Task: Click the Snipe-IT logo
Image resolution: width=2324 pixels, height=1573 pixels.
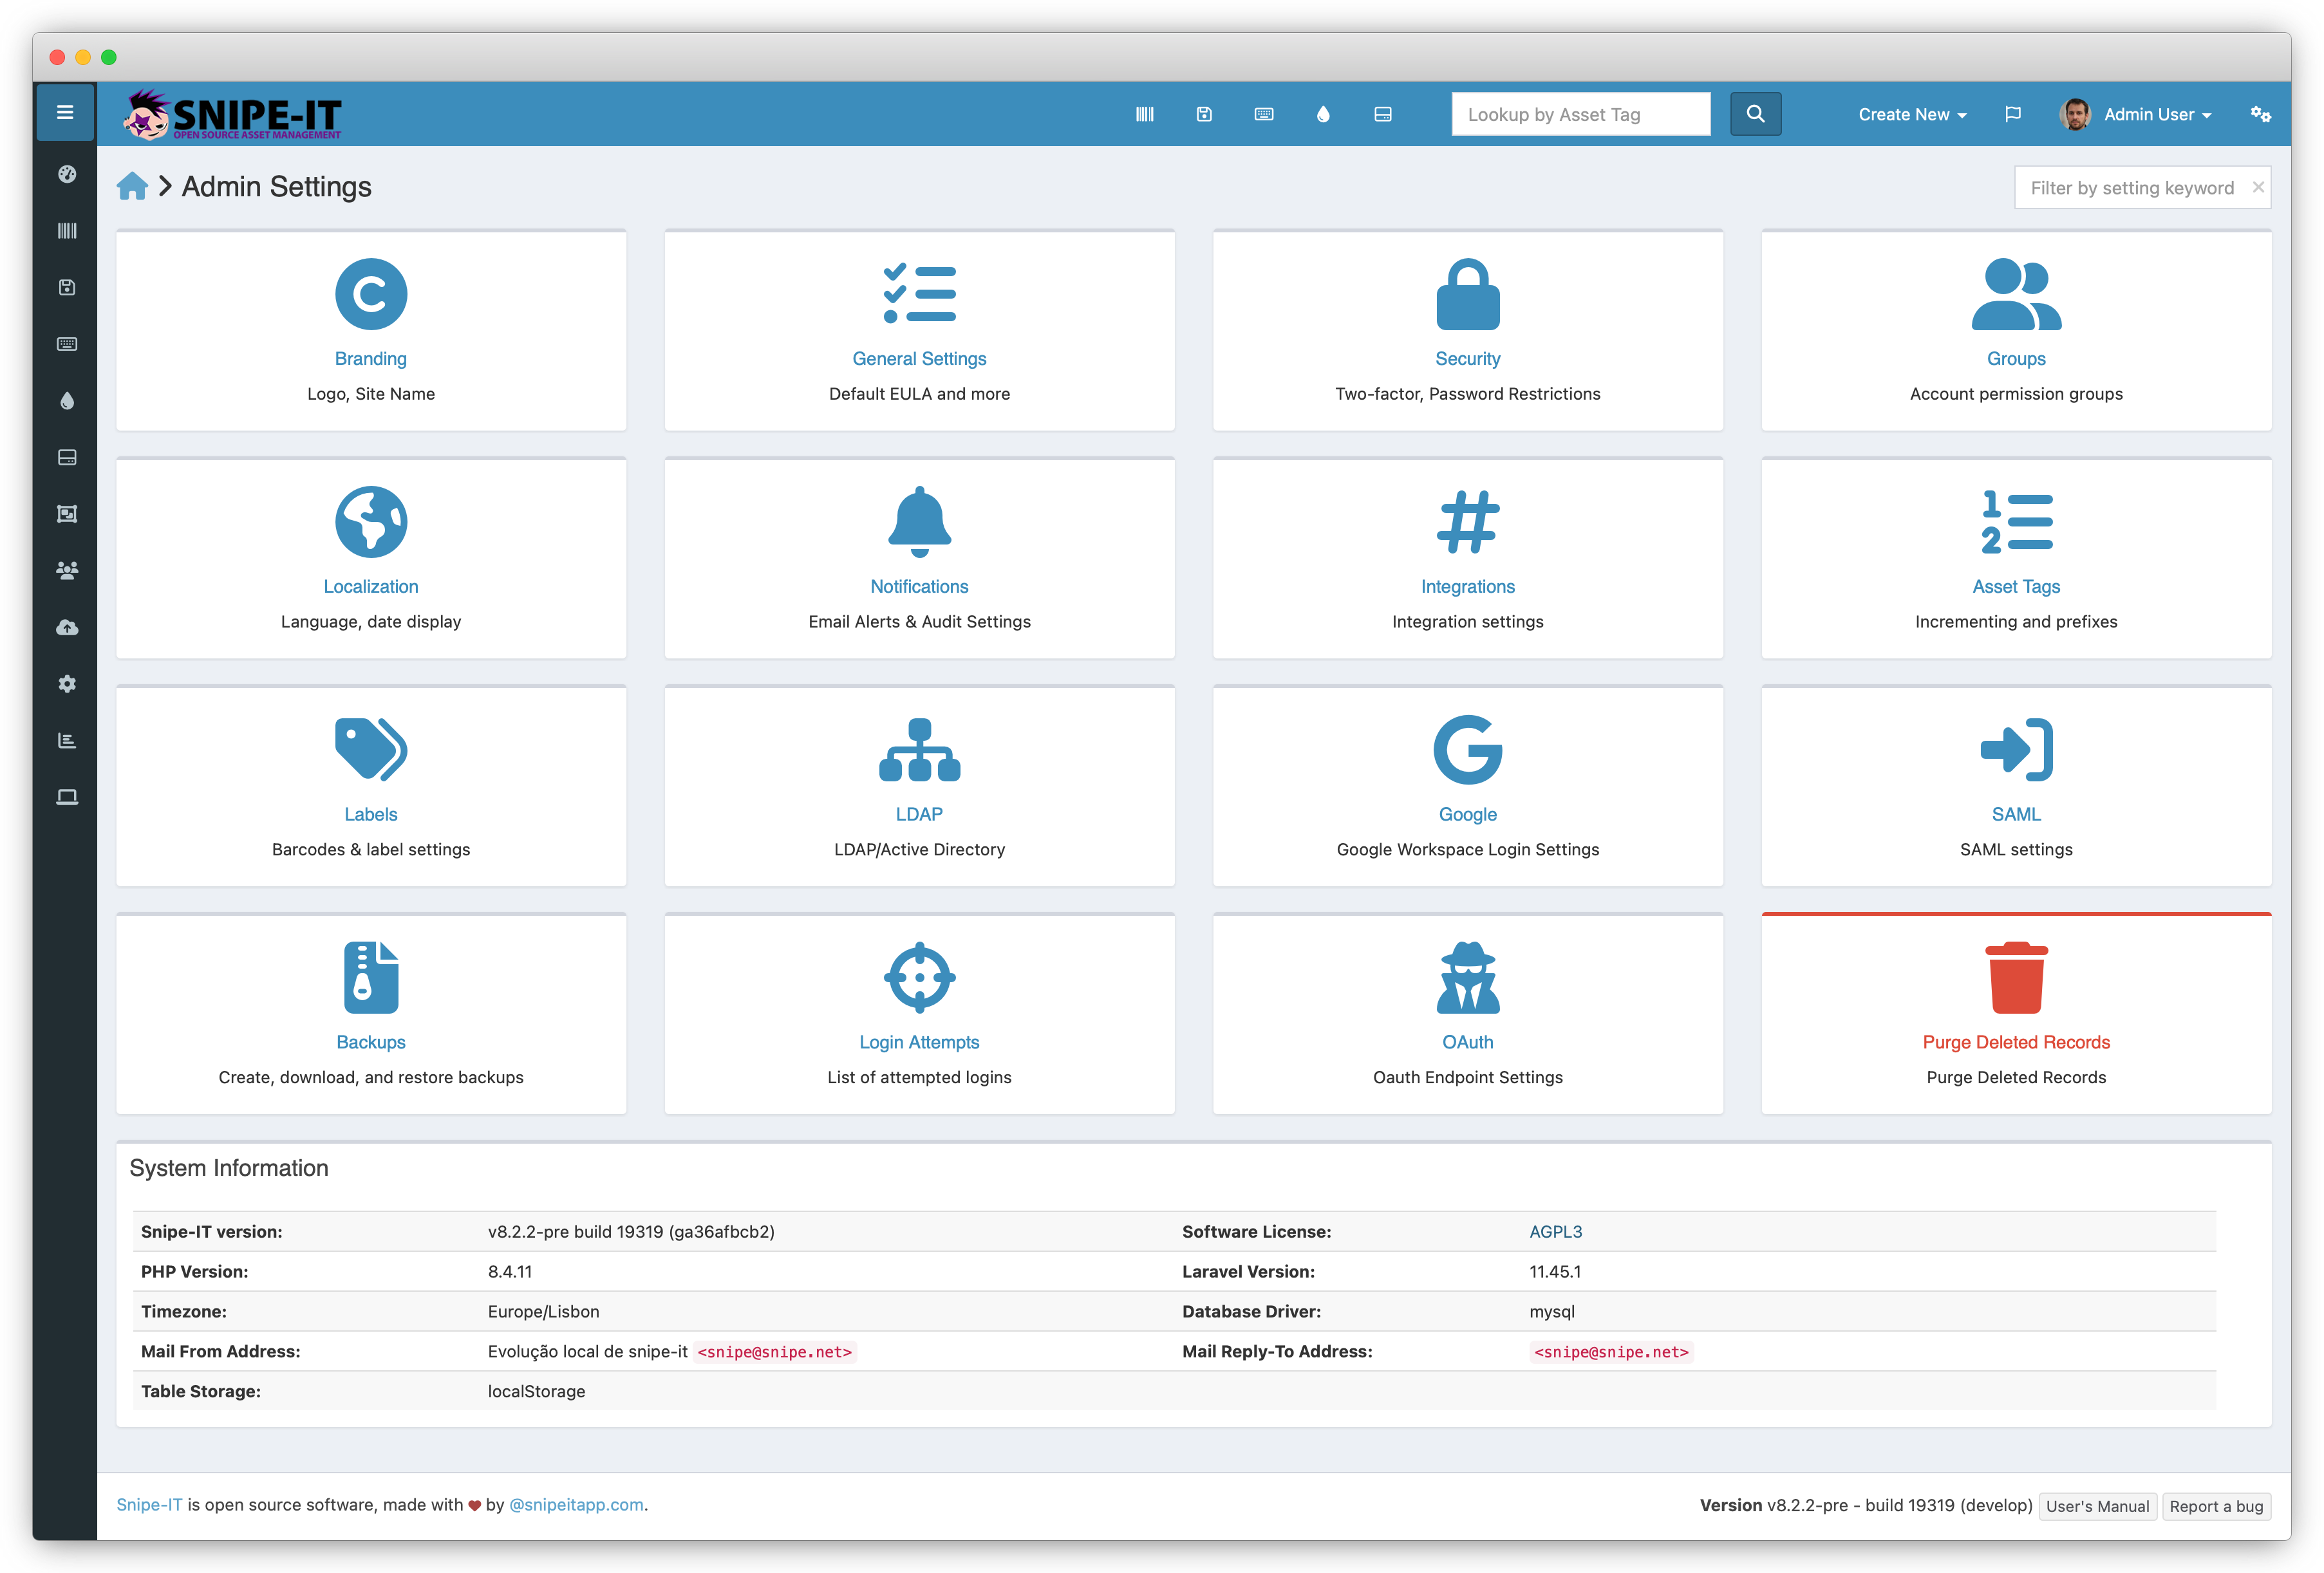Action: point(232,114)
